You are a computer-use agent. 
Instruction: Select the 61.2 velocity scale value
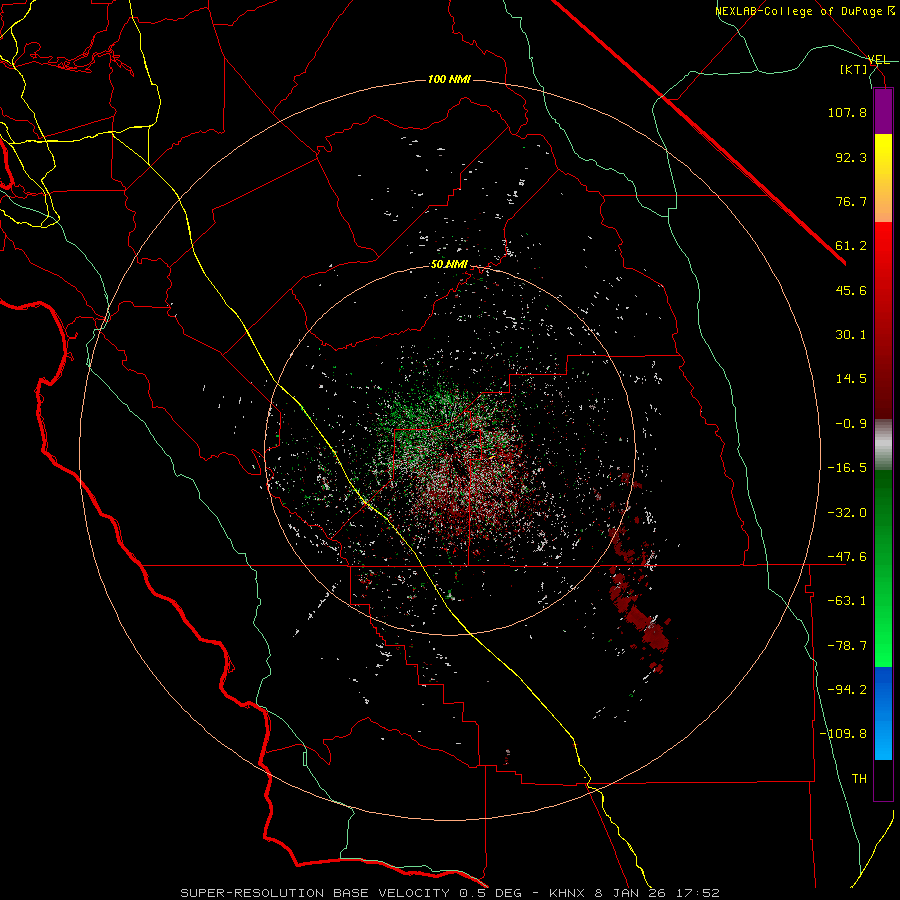tap(851, 246)
